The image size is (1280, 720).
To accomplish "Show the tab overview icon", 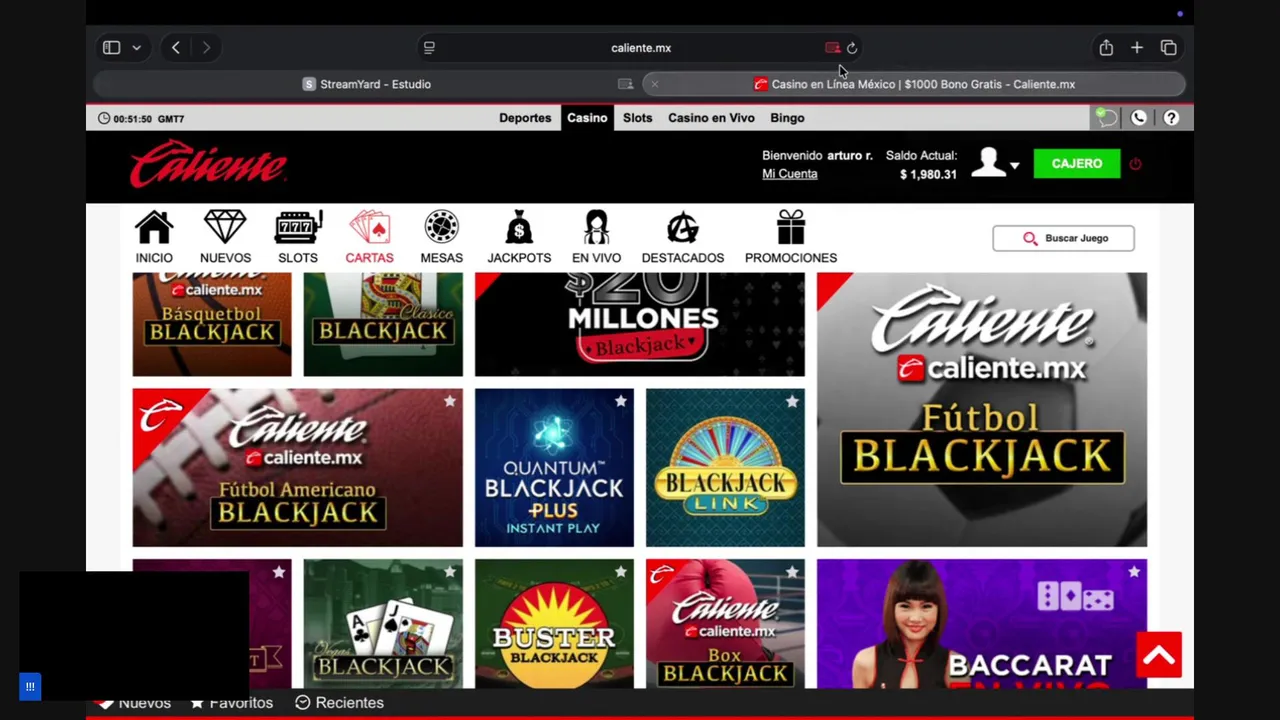I will point(1168,47).
